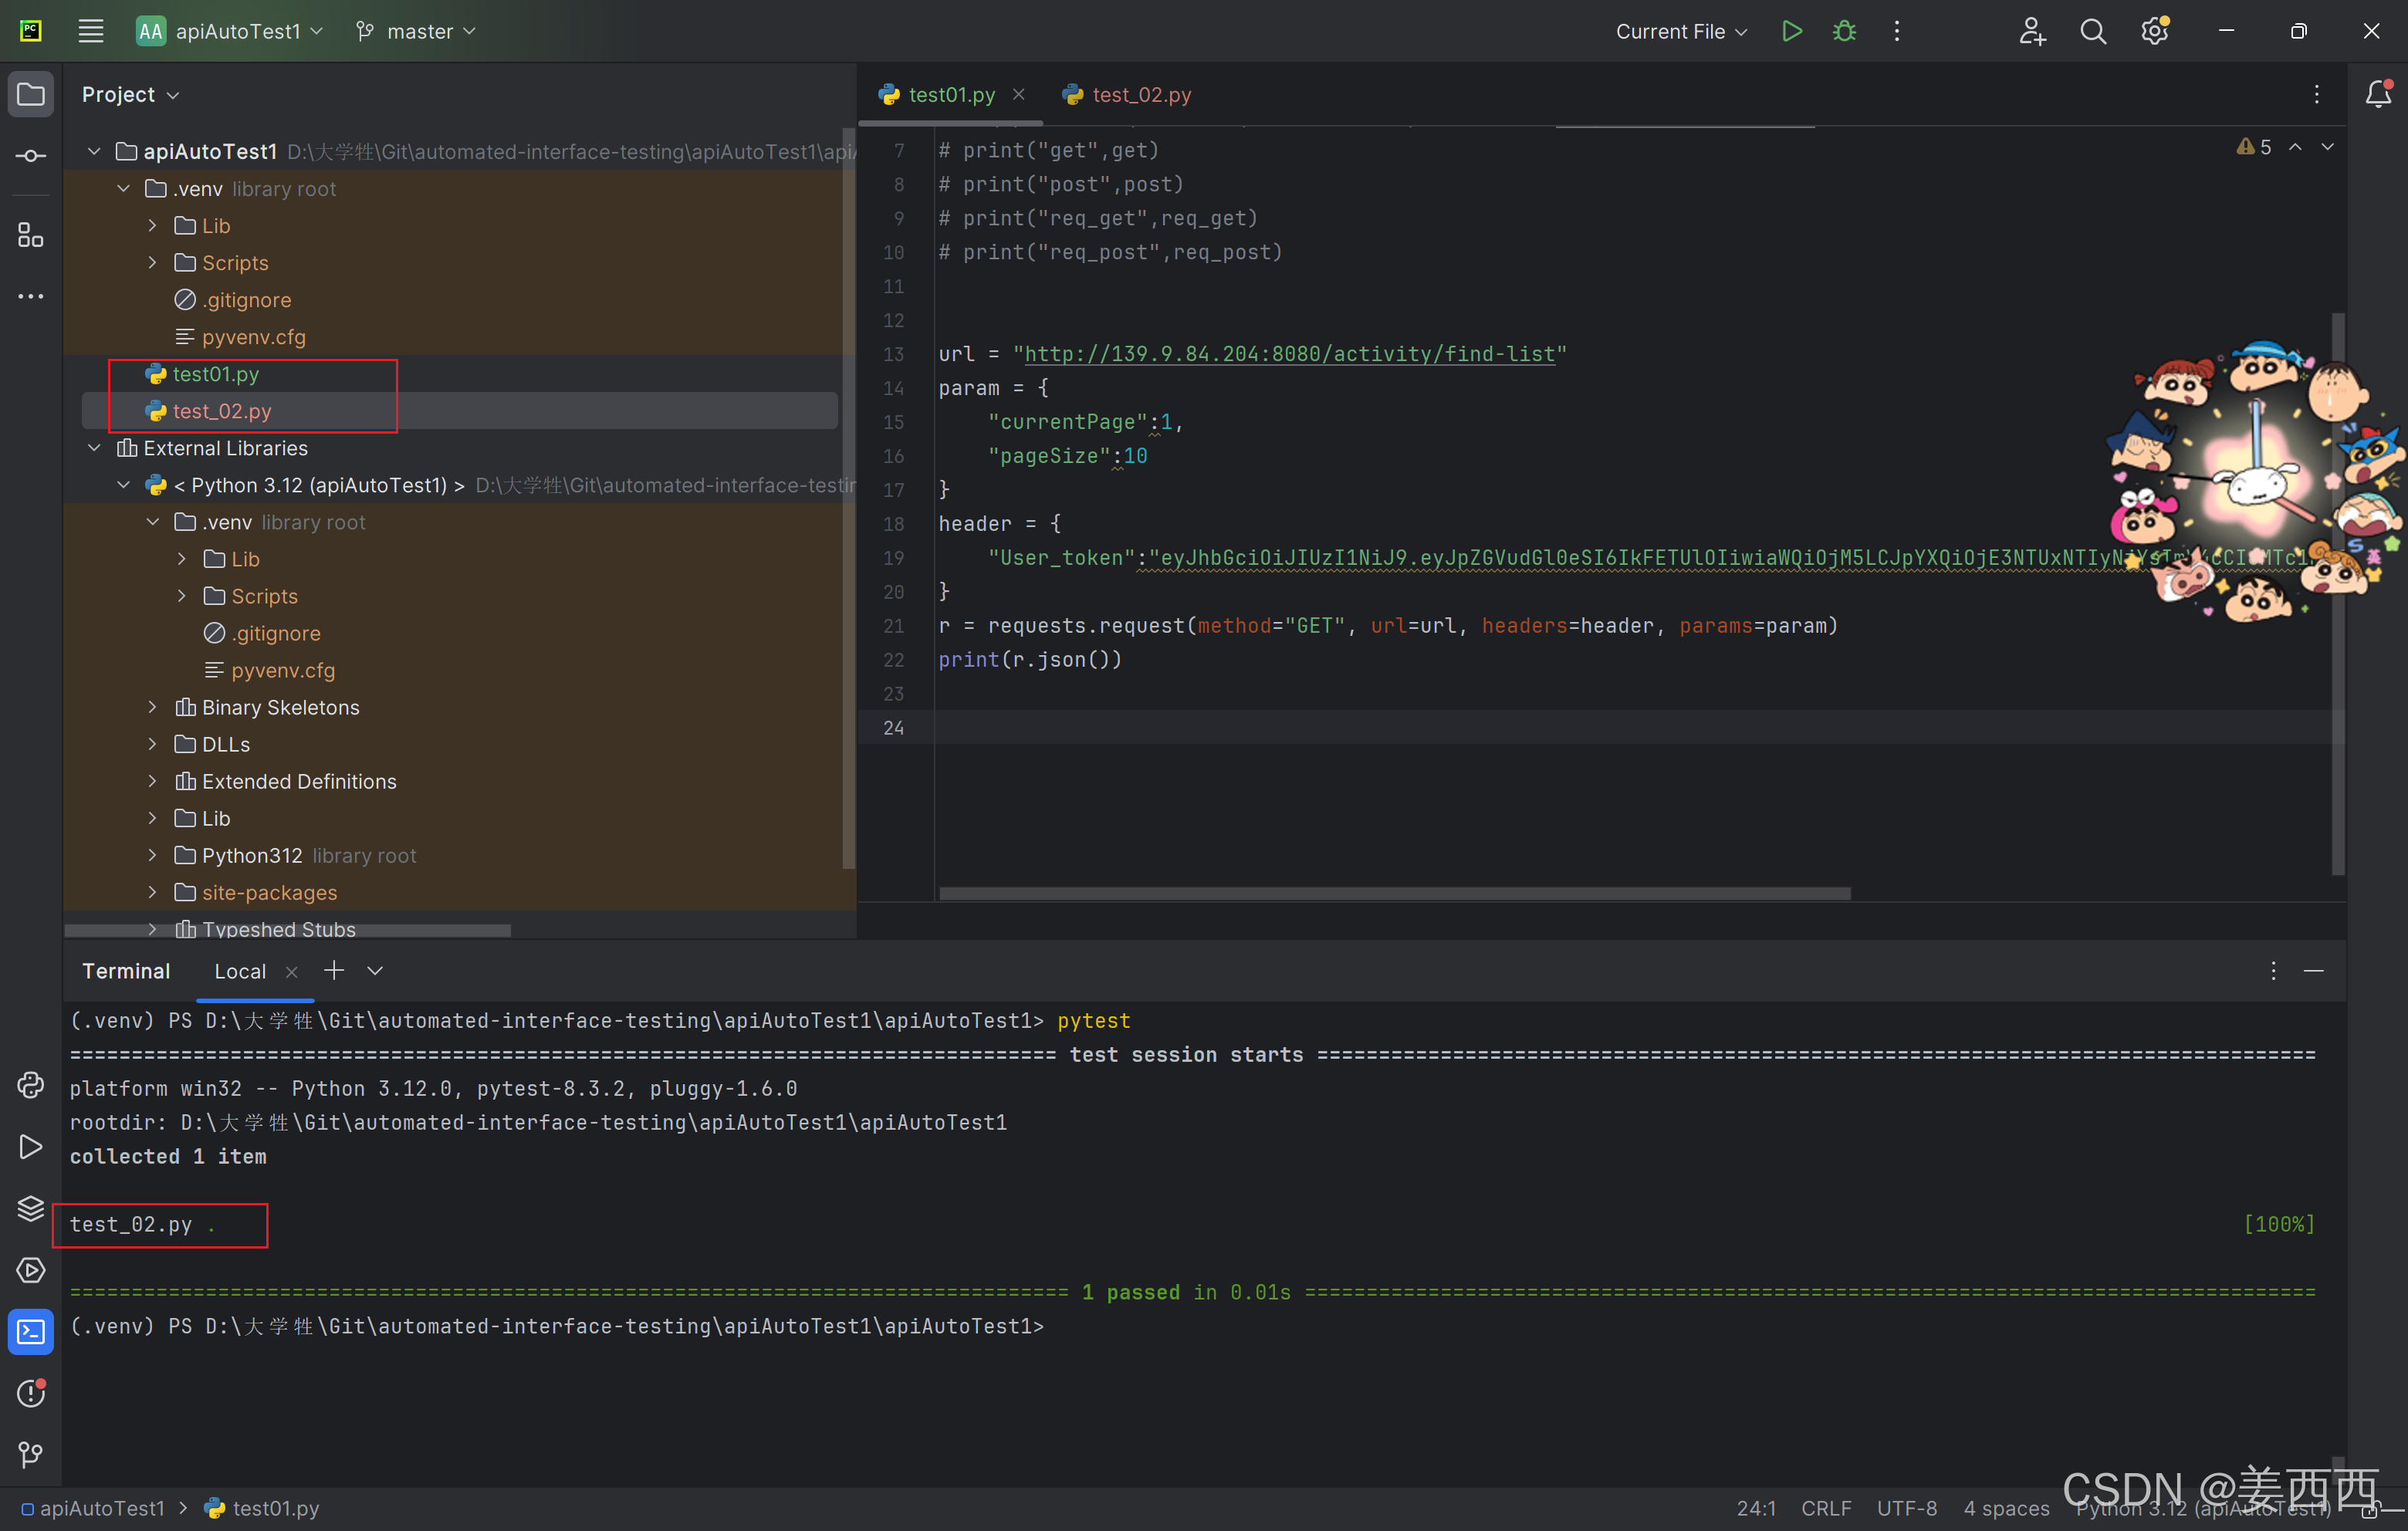Viewport: 2408px width, 1531px height.
Task: Open the Git tool window
Action: [31, 1455]
